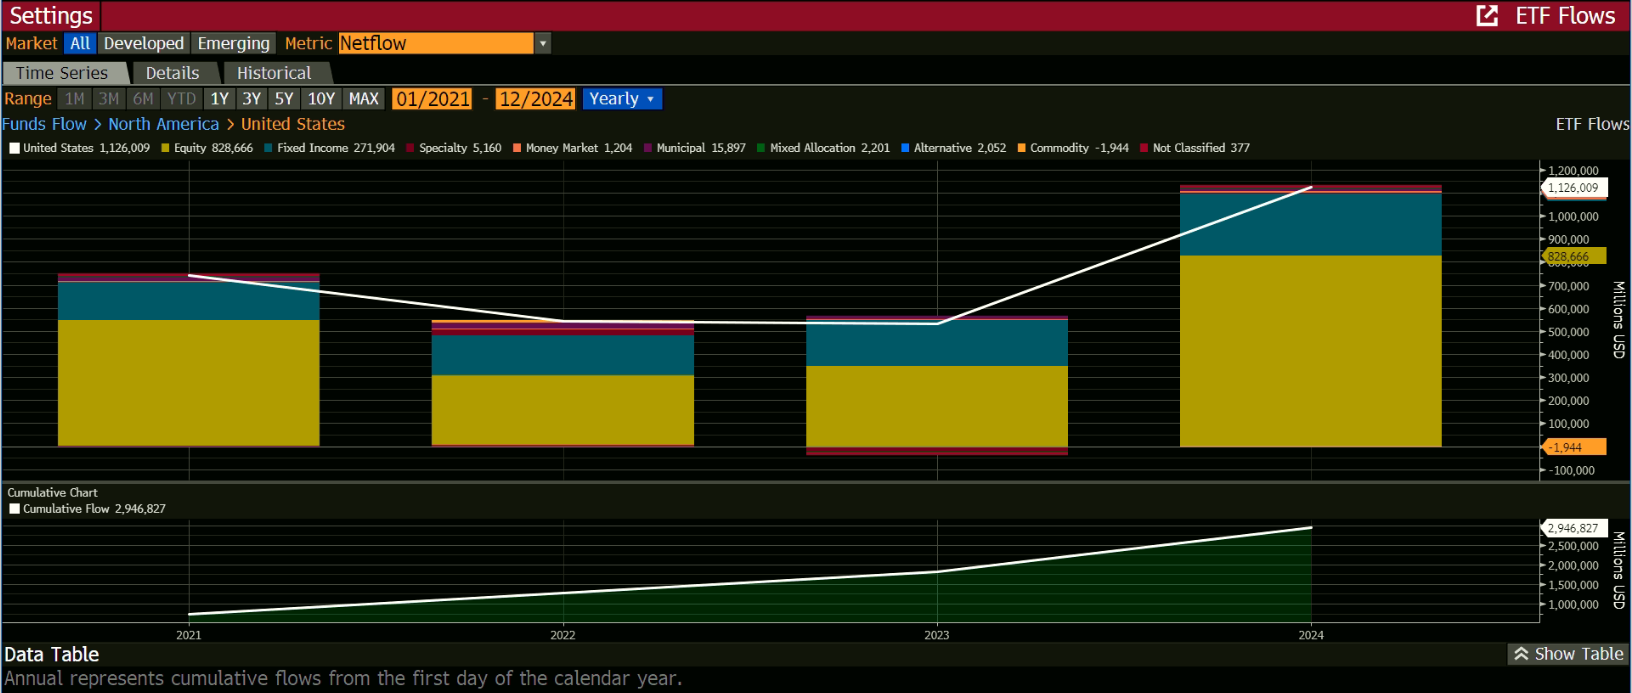Click the Data Table heading
Screen dimensions: 1632x693
click(x=52, y=655)
